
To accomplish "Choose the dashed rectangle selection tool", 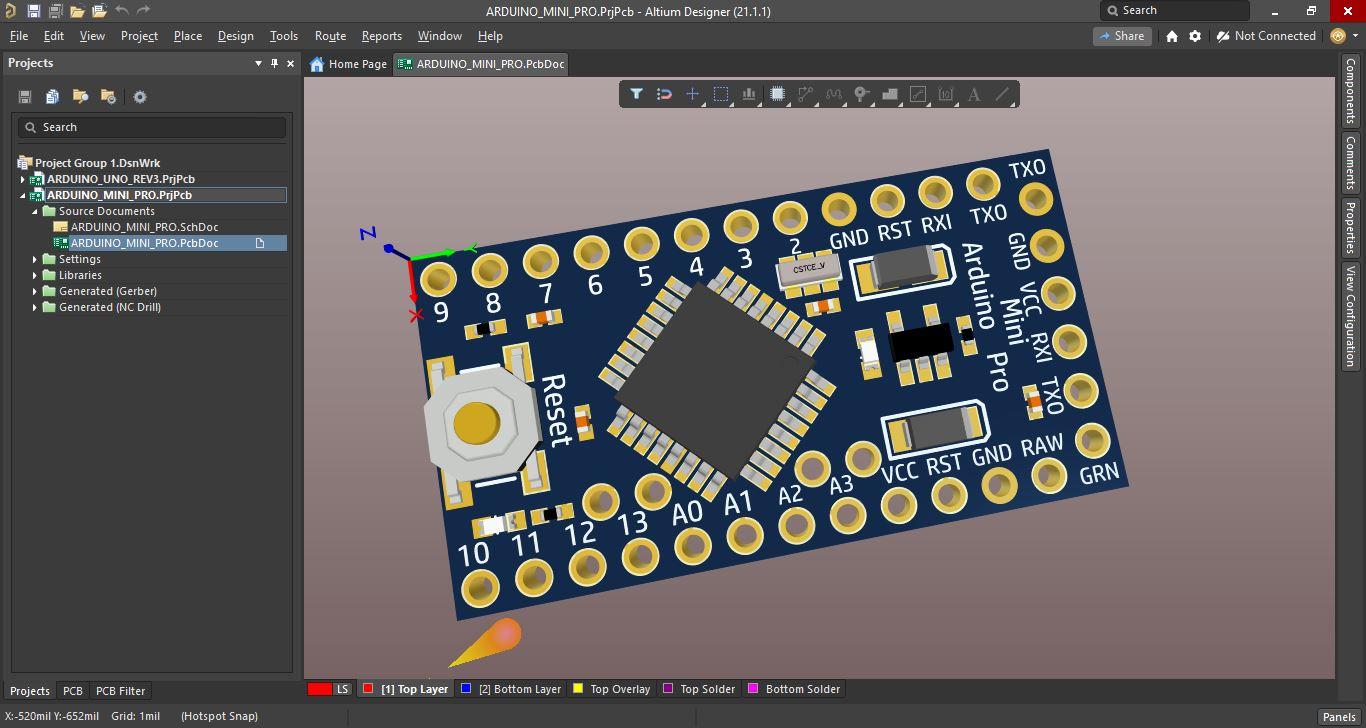I will (x=720, y=94).
